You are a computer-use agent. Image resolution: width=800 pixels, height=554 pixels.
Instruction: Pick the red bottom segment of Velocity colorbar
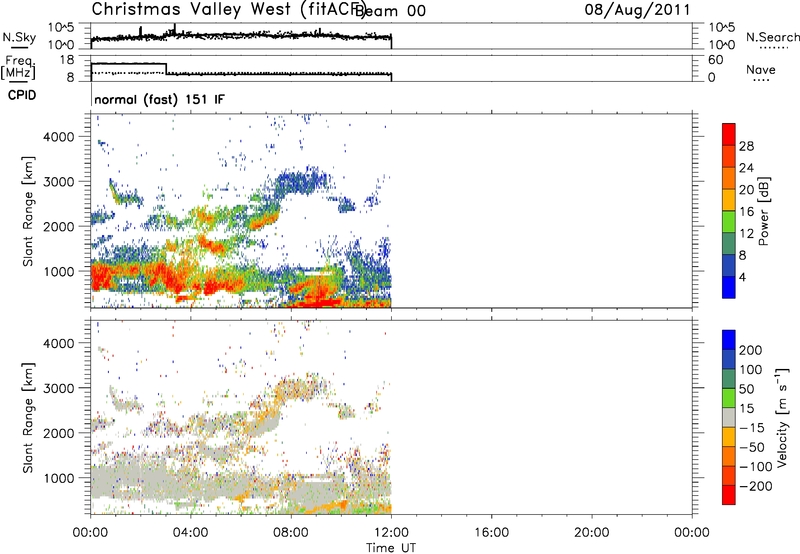[729, 495]
